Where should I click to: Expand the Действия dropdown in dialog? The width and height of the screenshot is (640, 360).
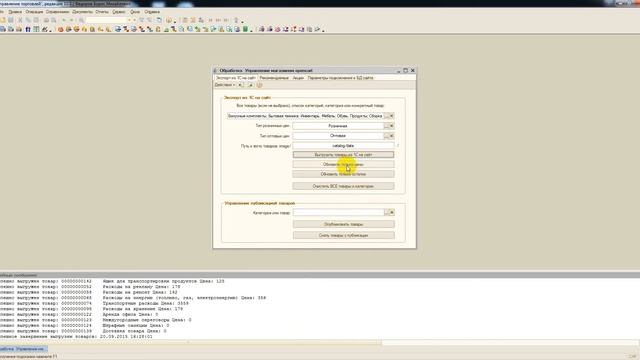pyautogui.click(x=225, y=85)
